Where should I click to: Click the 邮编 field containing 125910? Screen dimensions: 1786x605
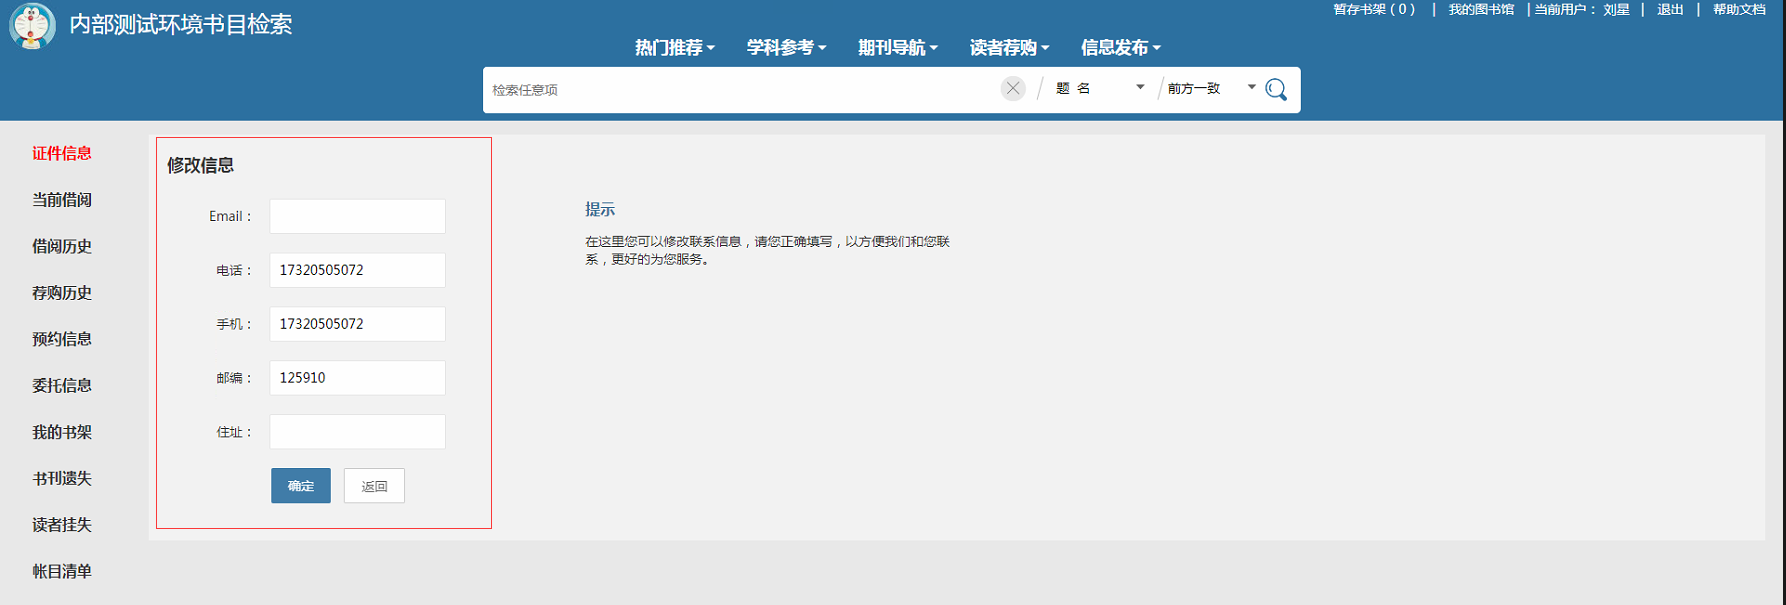357,378
